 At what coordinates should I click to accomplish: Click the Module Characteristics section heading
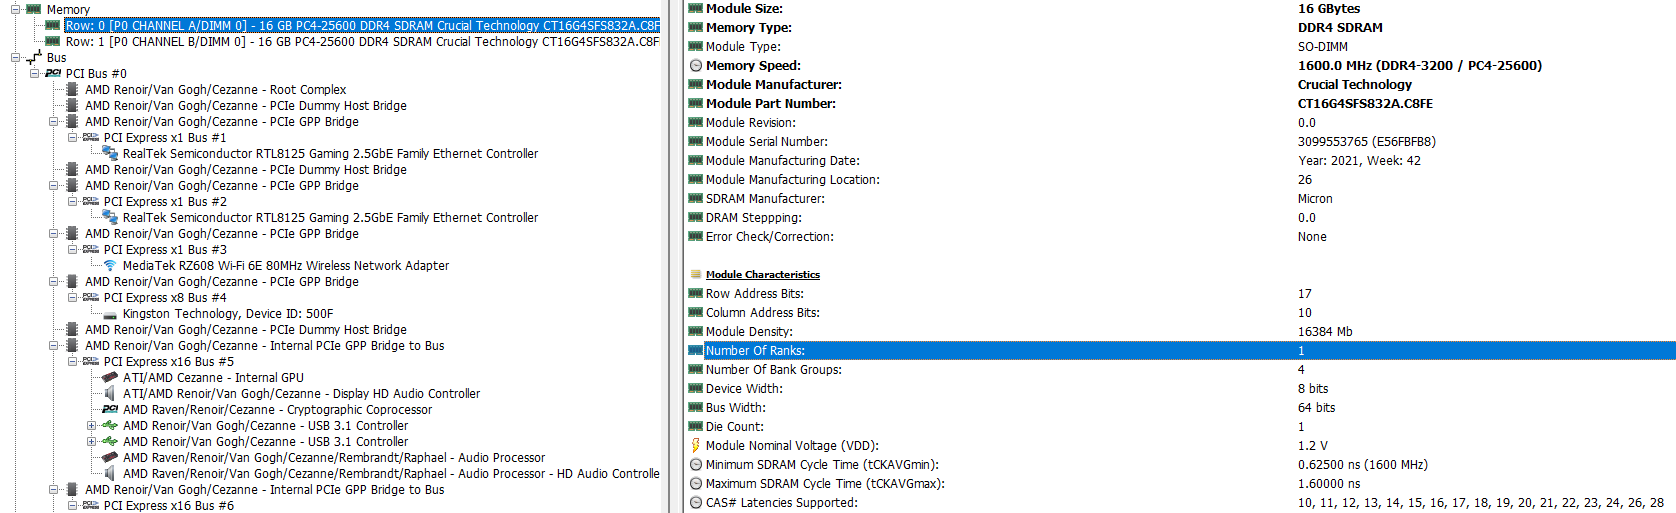click(x=763, y=275)
